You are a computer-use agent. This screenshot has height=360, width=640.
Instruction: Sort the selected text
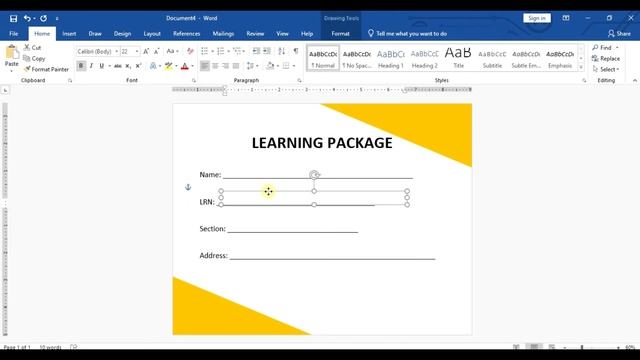click(282, 51)
